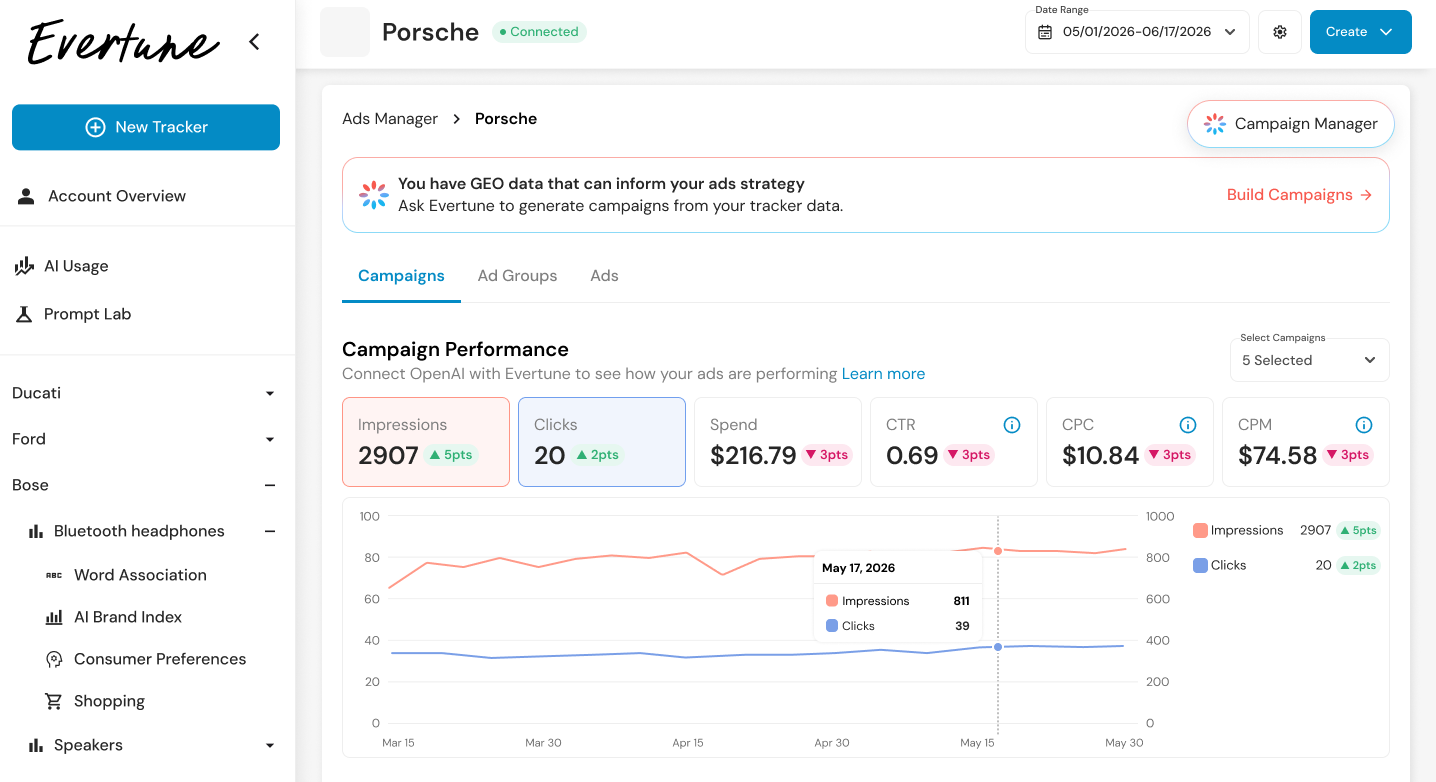Expand the Ducati tracker
Viewport: 1436px width, 782px height.
tap(270, 393)
